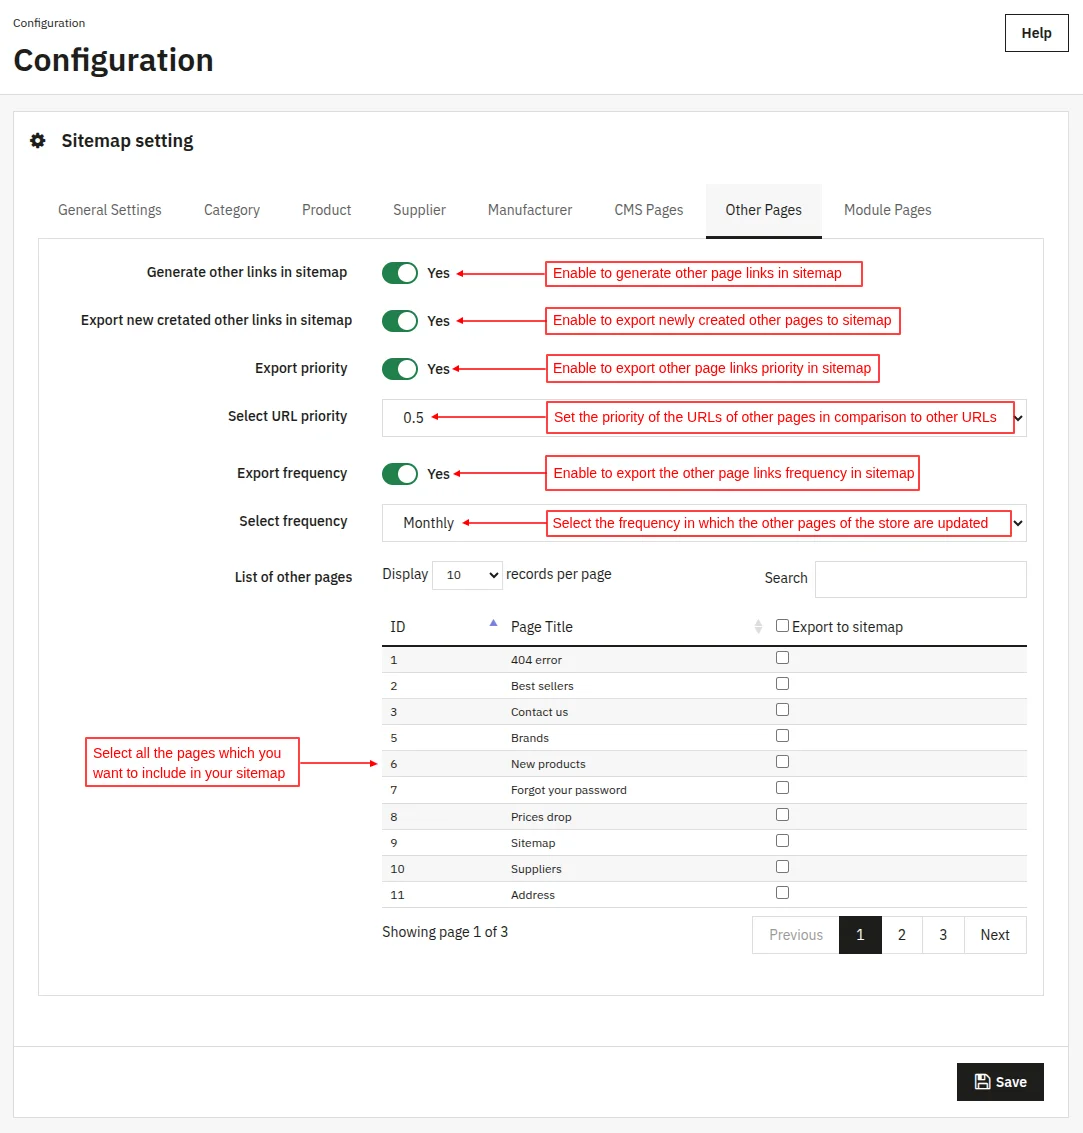Click the Showing page 1 of 3 text
Image resolution: width=1083 pixels, height=1133 pixels.
click(x=445, y=932)
